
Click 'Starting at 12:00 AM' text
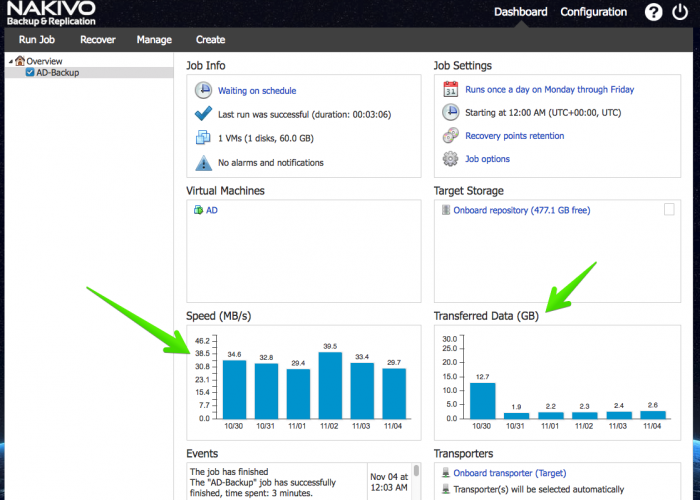pos(543,112)
